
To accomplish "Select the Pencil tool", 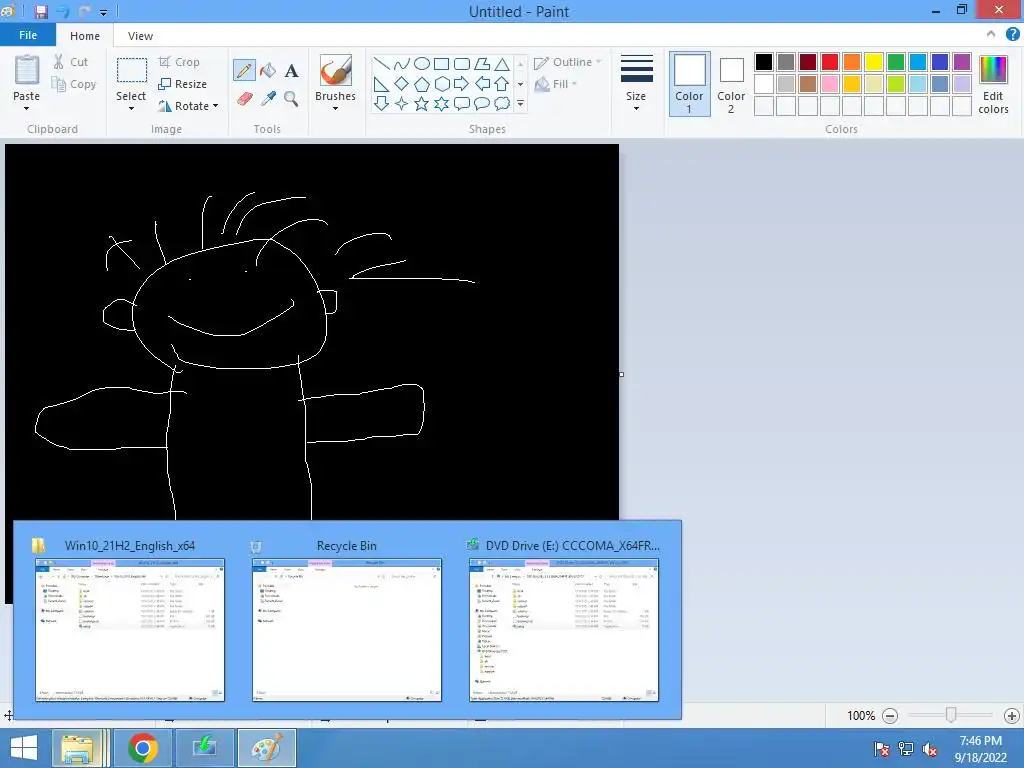I will 244,71.
